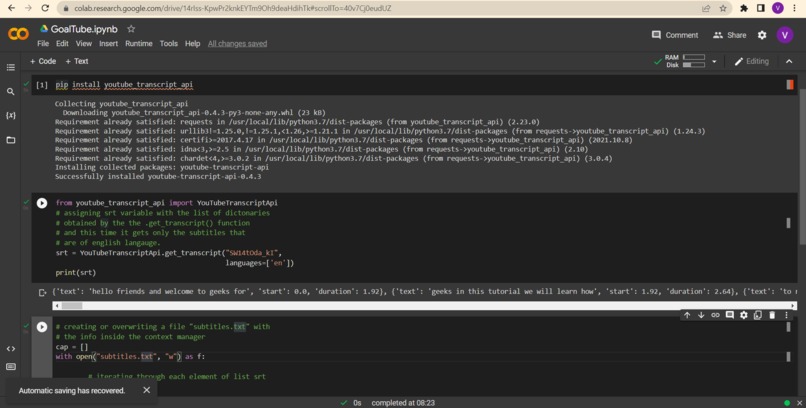
Task: Open the cell editor settings gear
Action: pos(743,315)
